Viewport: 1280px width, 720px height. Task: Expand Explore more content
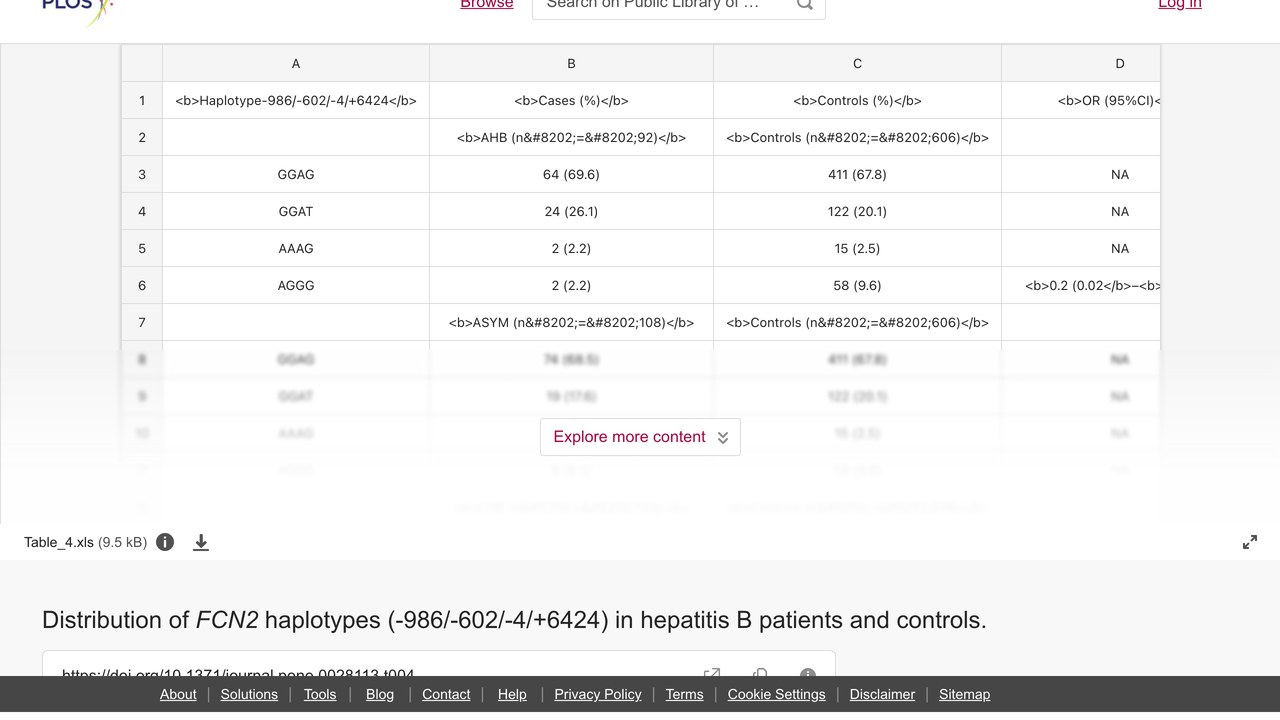pyautogui.click(x=640, y=437)
